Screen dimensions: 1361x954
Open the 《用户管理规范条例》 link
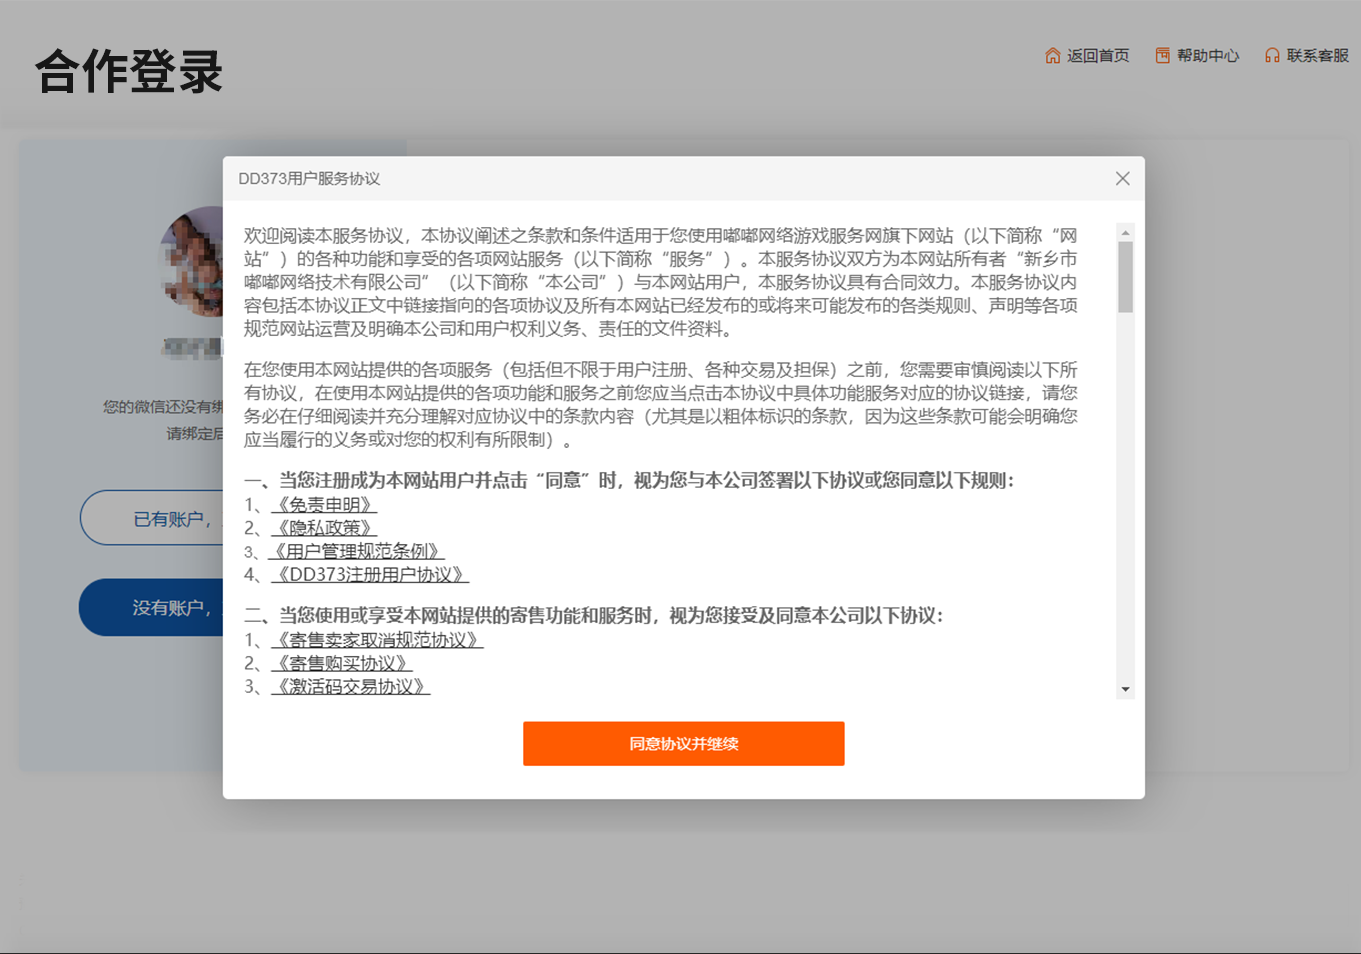[357, 551]
